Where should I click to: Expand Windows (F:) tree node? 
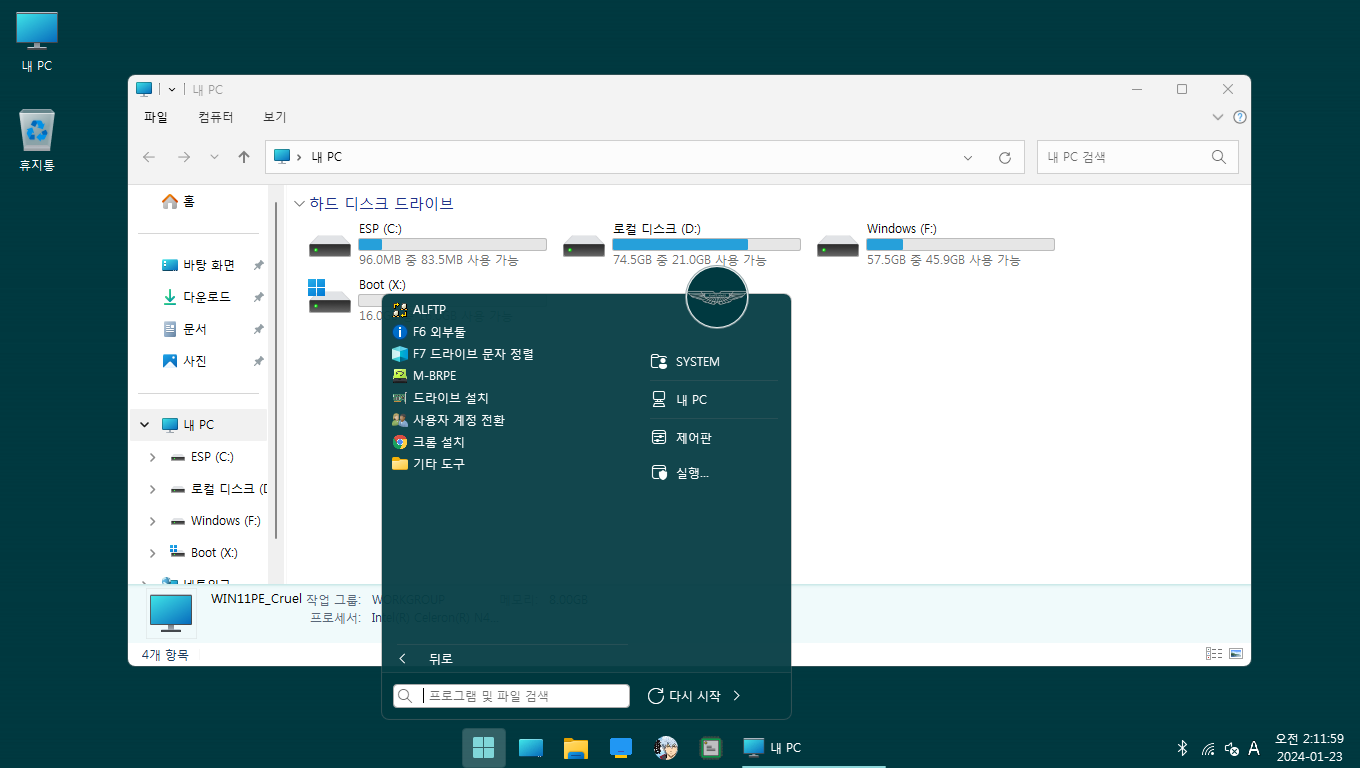(152, 521)
